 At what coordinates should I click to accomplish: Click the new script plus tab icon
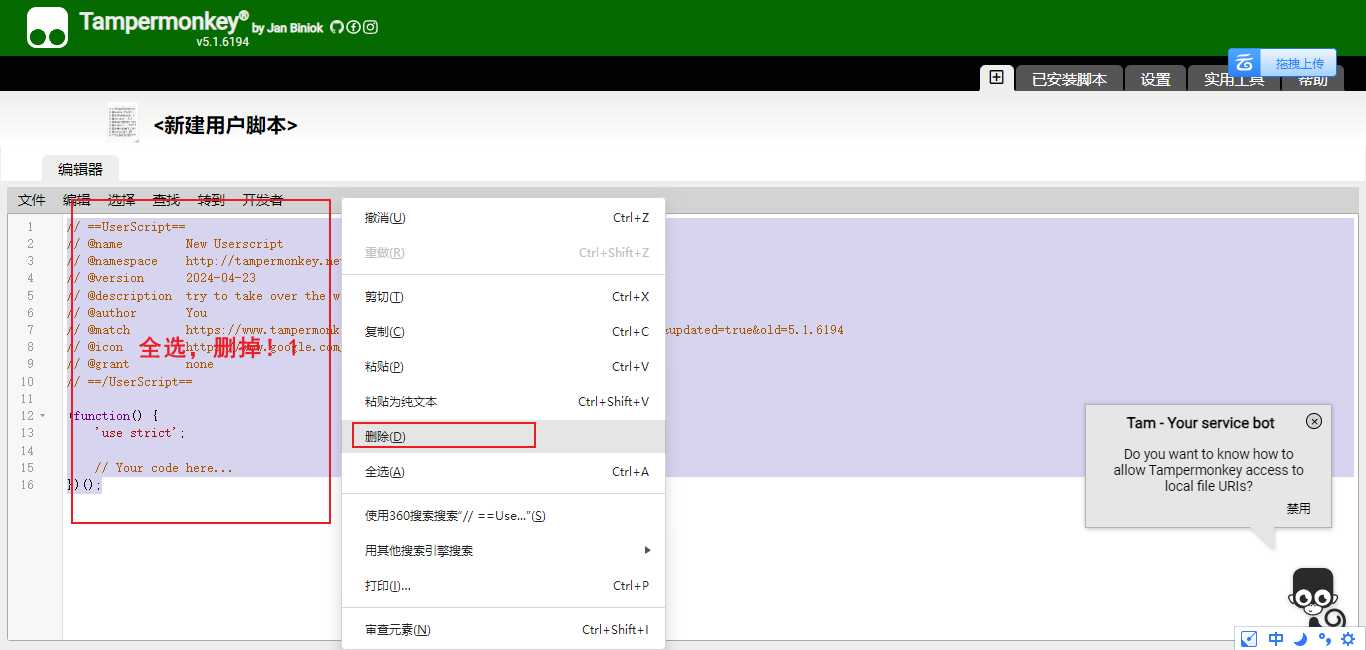click(x=996, y=77)
